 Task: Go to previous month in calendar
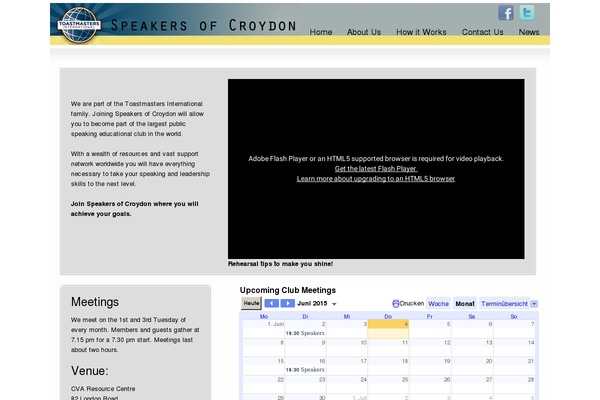click(272, 304)
